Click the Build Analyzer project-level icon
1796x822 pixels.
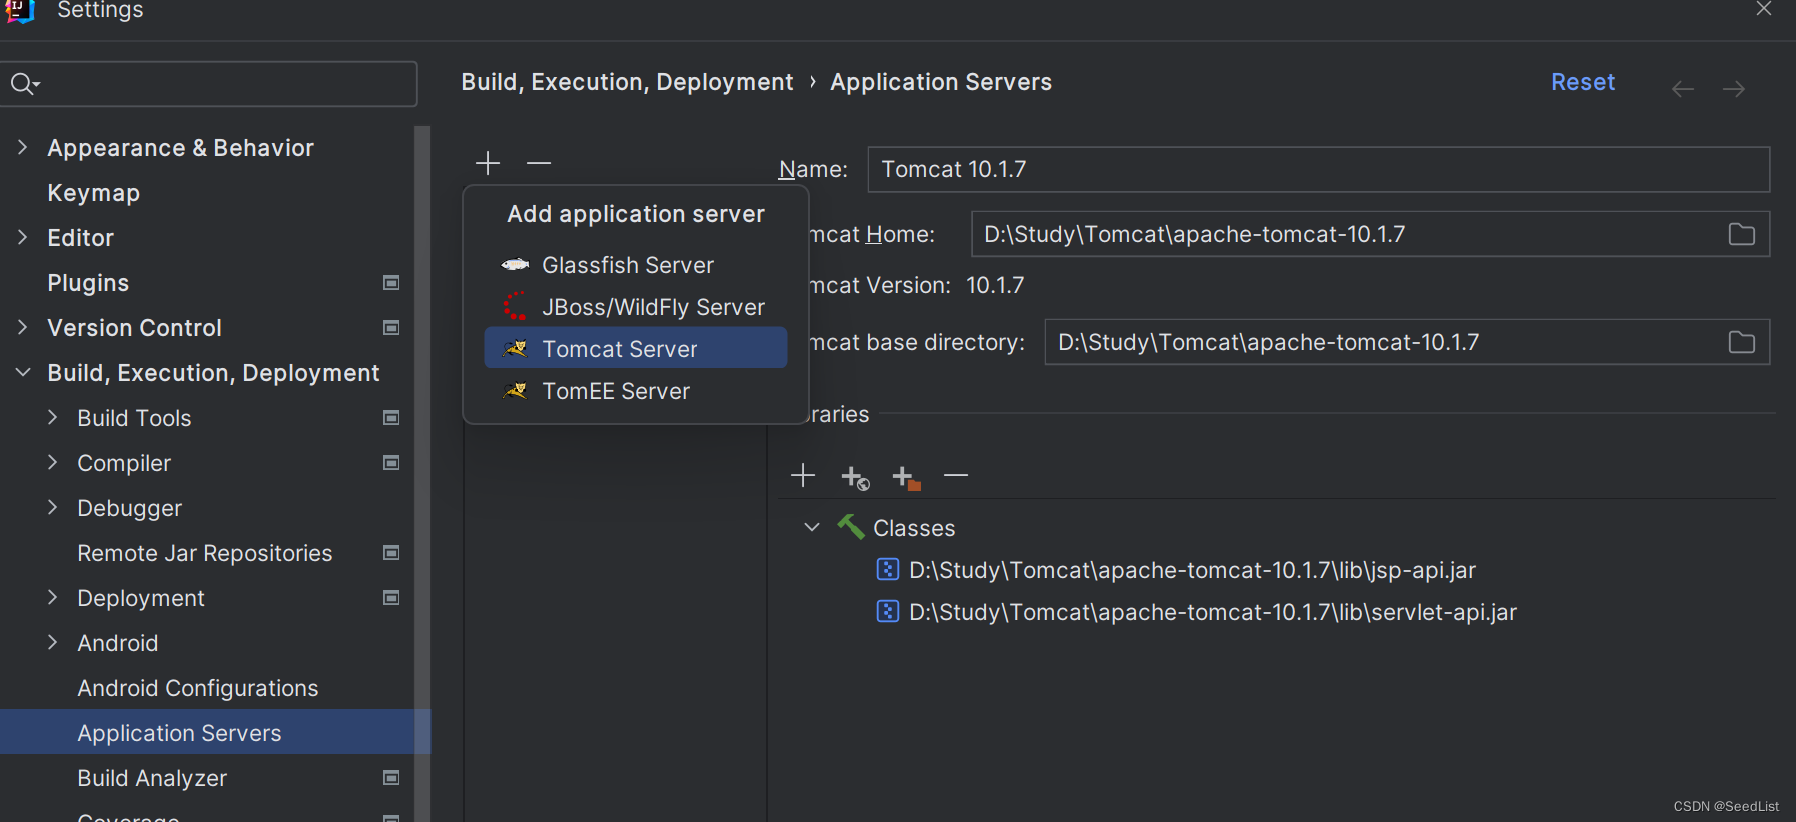coord(391,778)
